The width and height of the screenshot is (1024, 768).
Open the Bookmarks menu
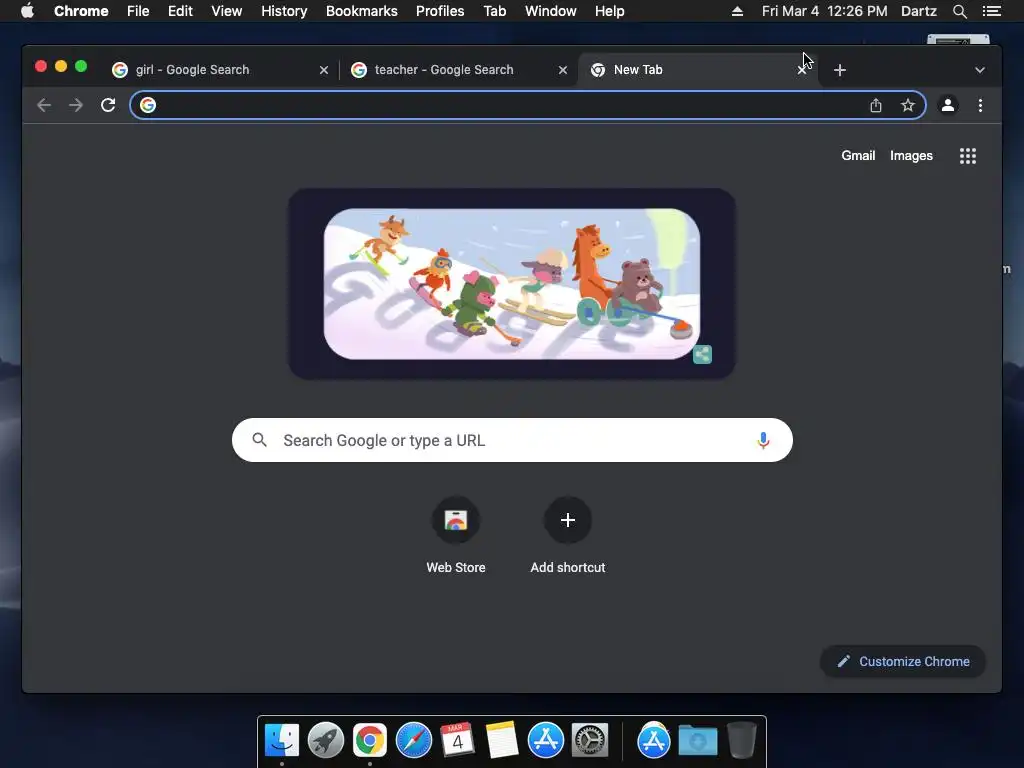pyautogui.click(x=362, y=11)
